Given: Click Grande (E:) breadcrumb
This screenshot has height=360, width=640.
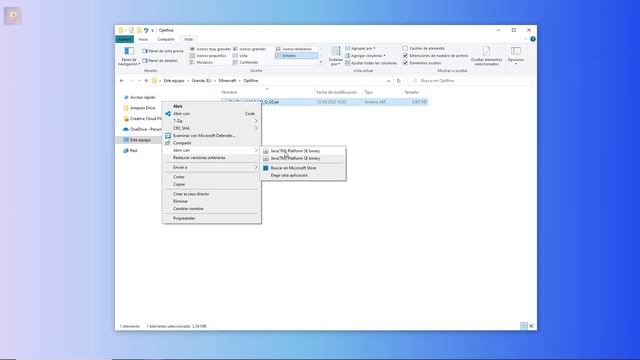Looking at the screenshot, I should point(202,81).
